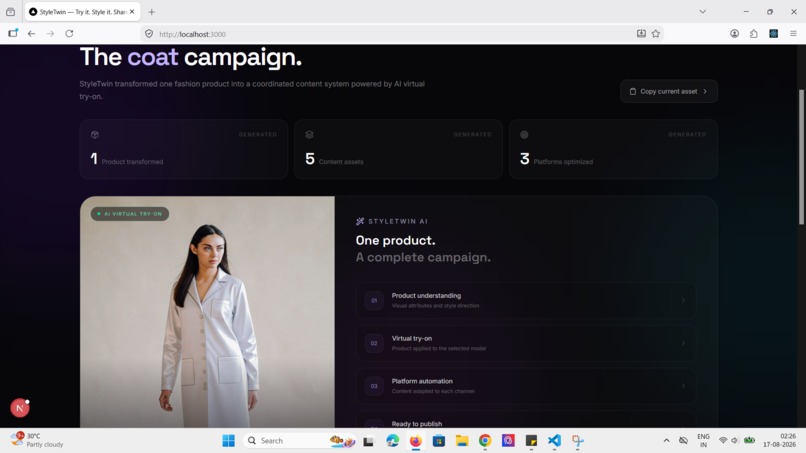Click the shield tracking protection icon
Image resolution: width=806 pixels, height=453 pixels.
coord(149,34)
